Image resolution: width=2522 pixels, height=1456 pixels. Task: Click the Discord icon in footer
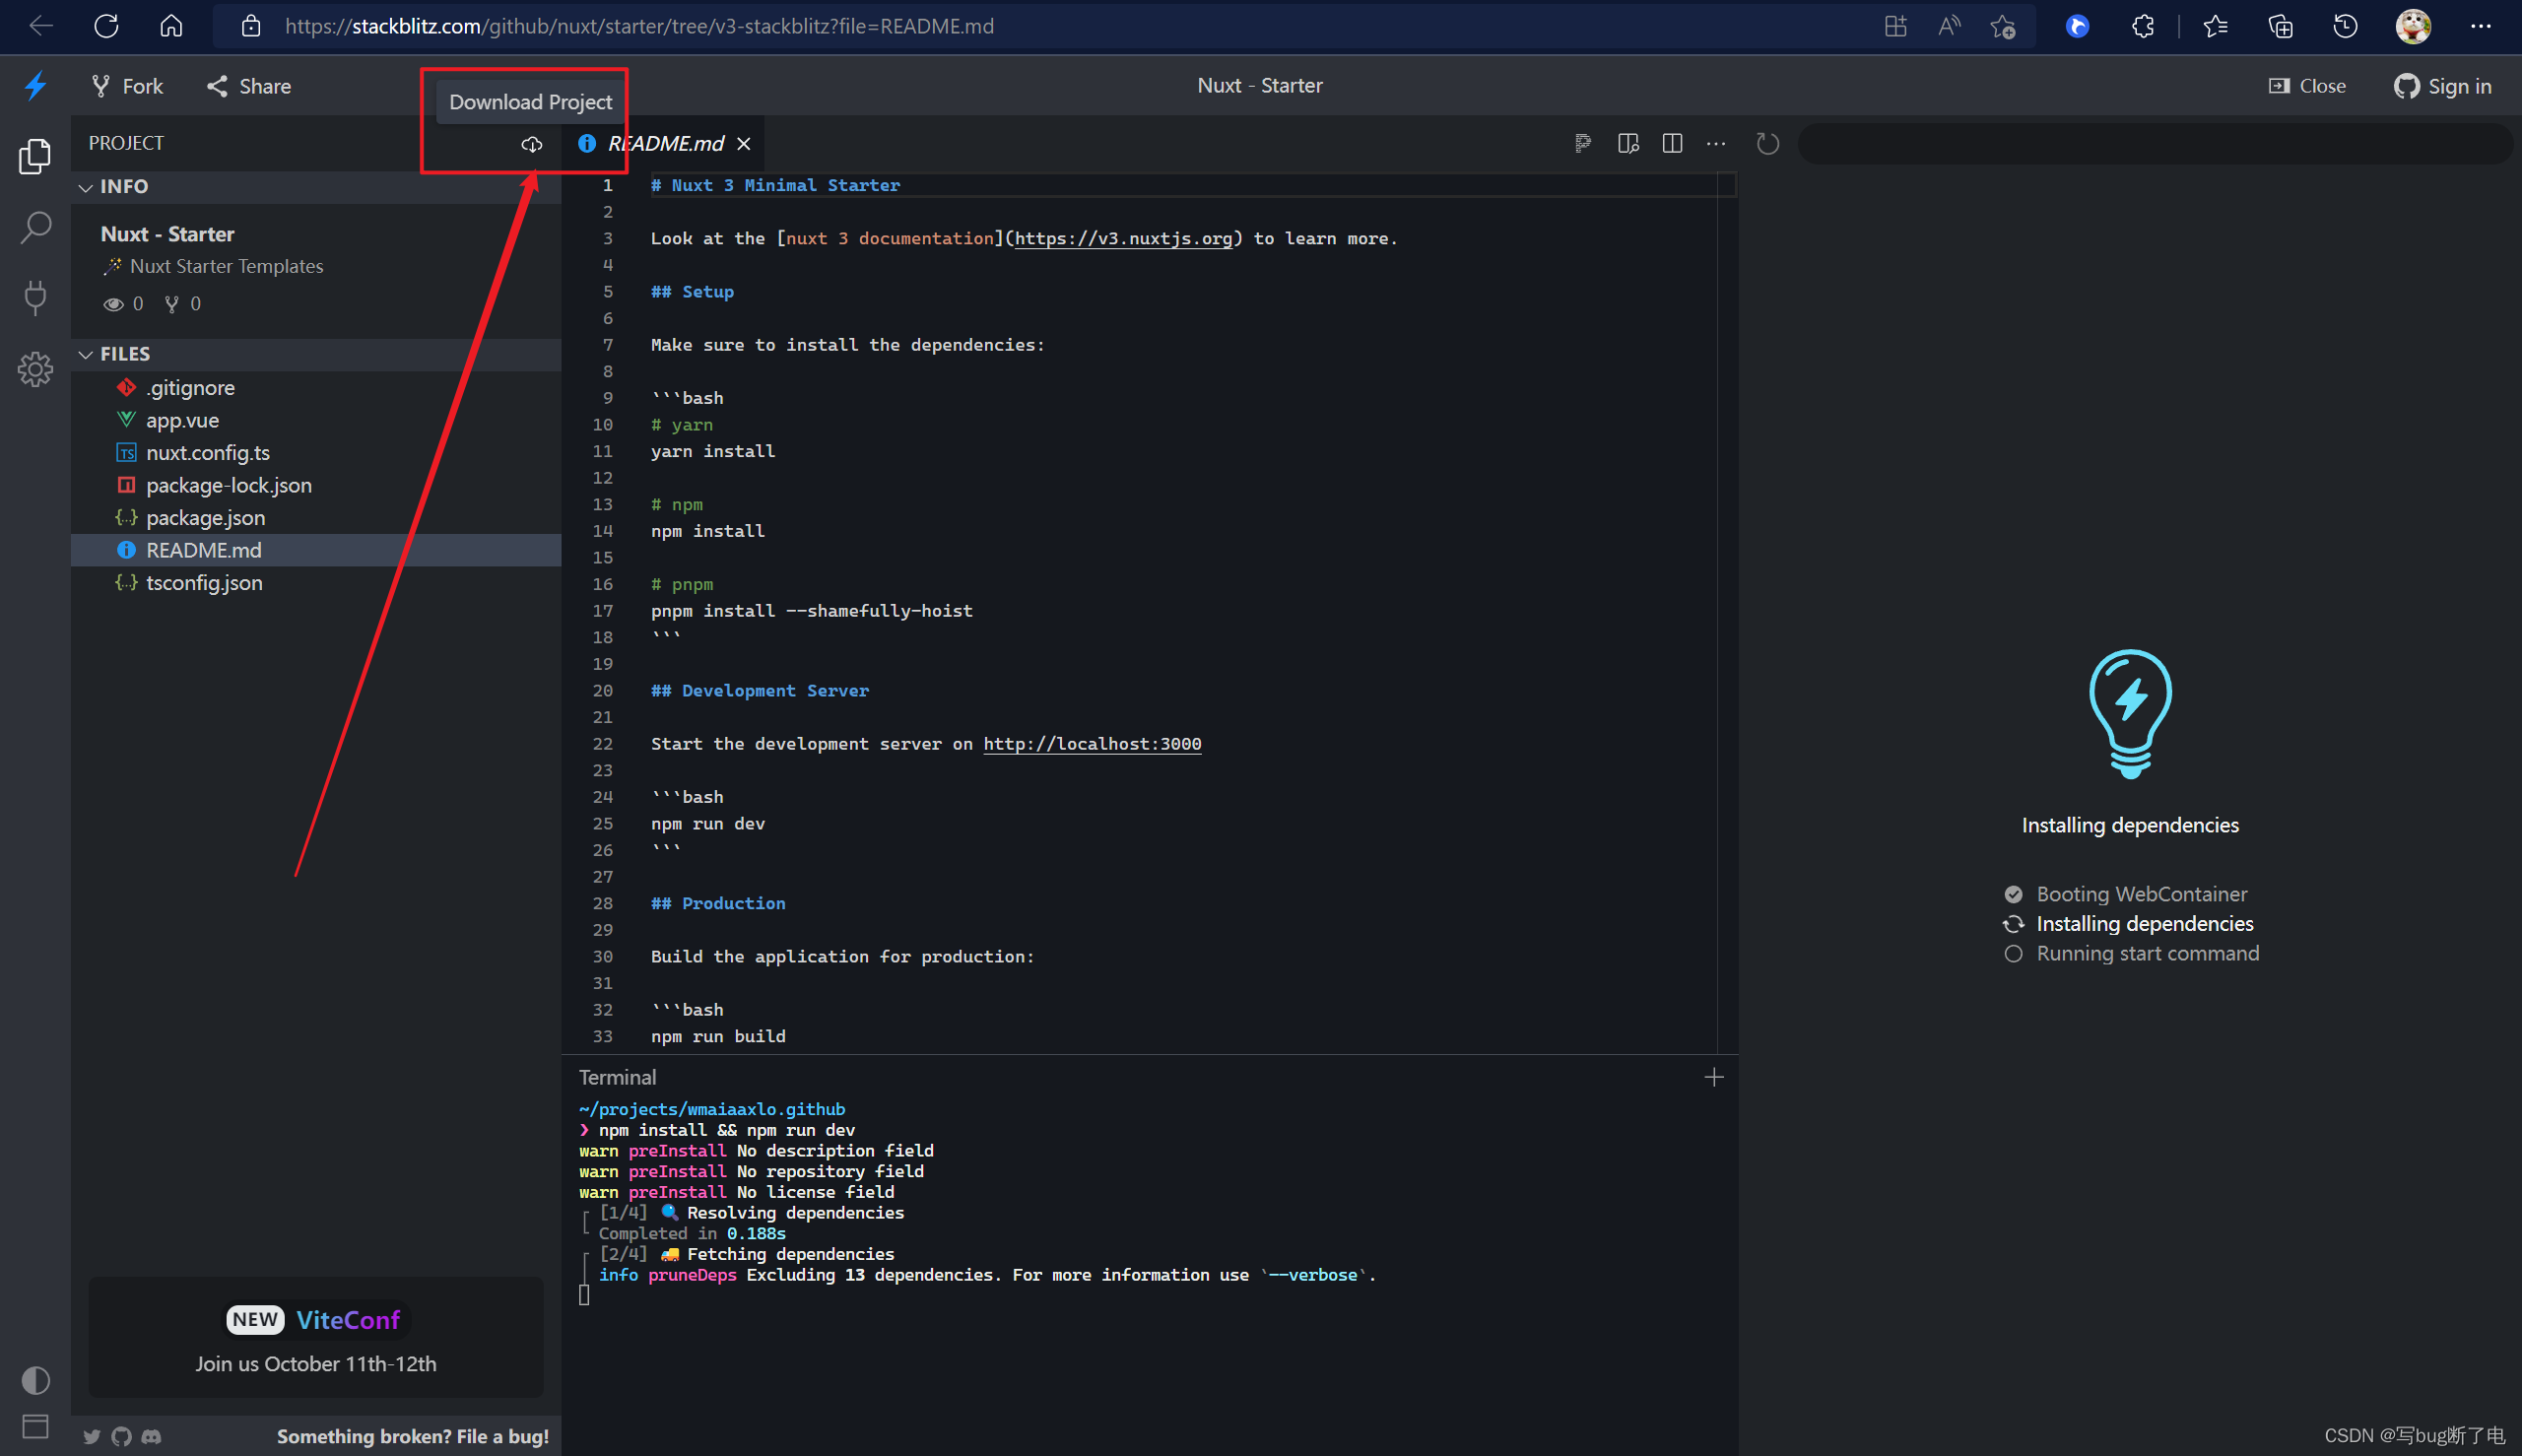(x=151, y=1437)
